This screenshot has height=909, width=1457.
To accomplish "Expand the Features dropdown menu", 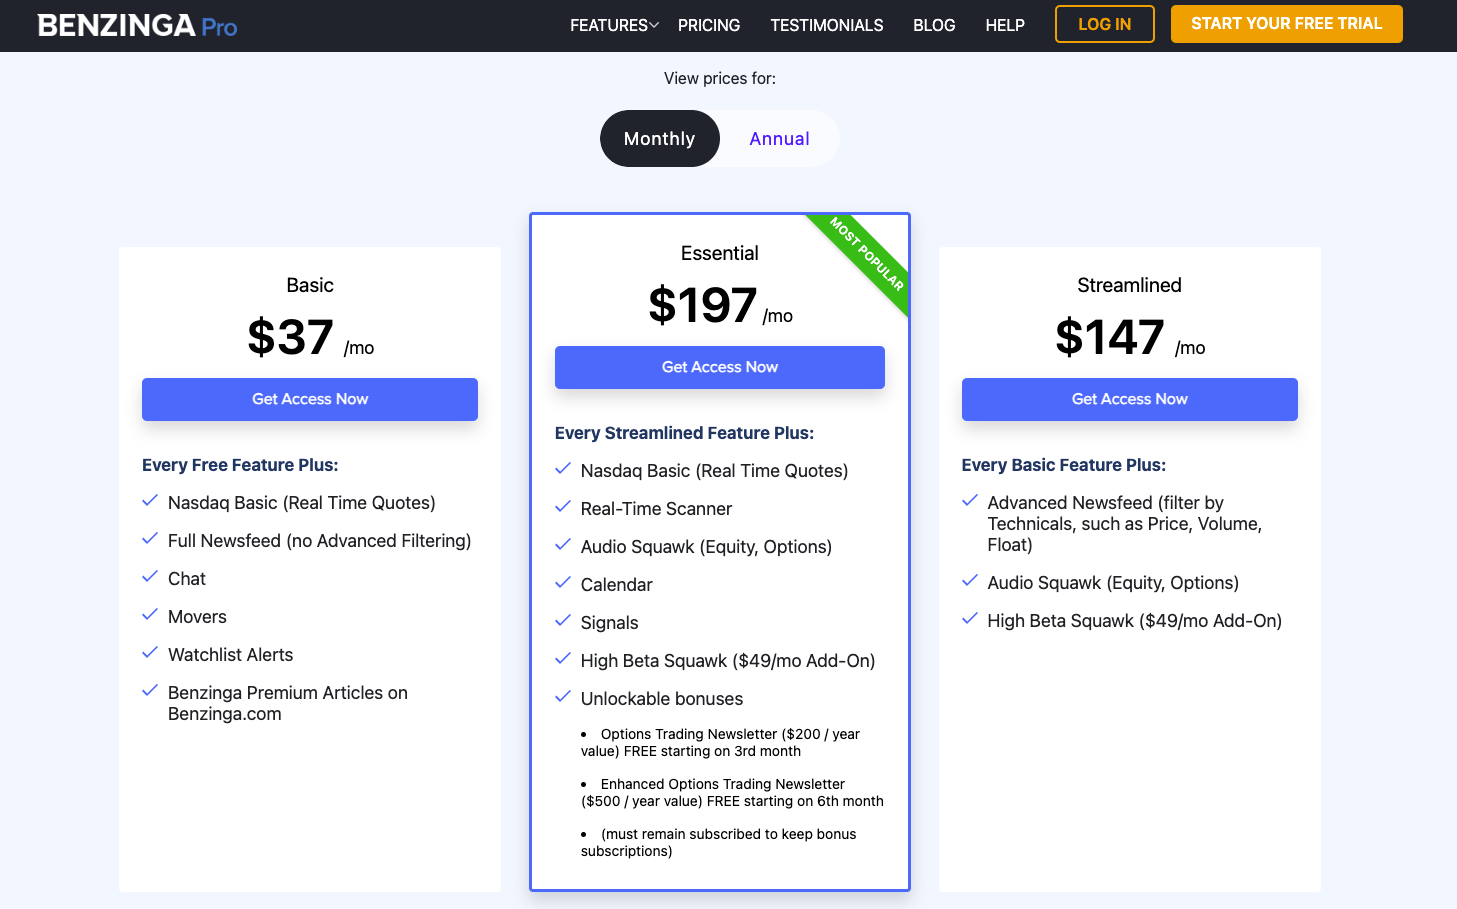I will (614, 25).
